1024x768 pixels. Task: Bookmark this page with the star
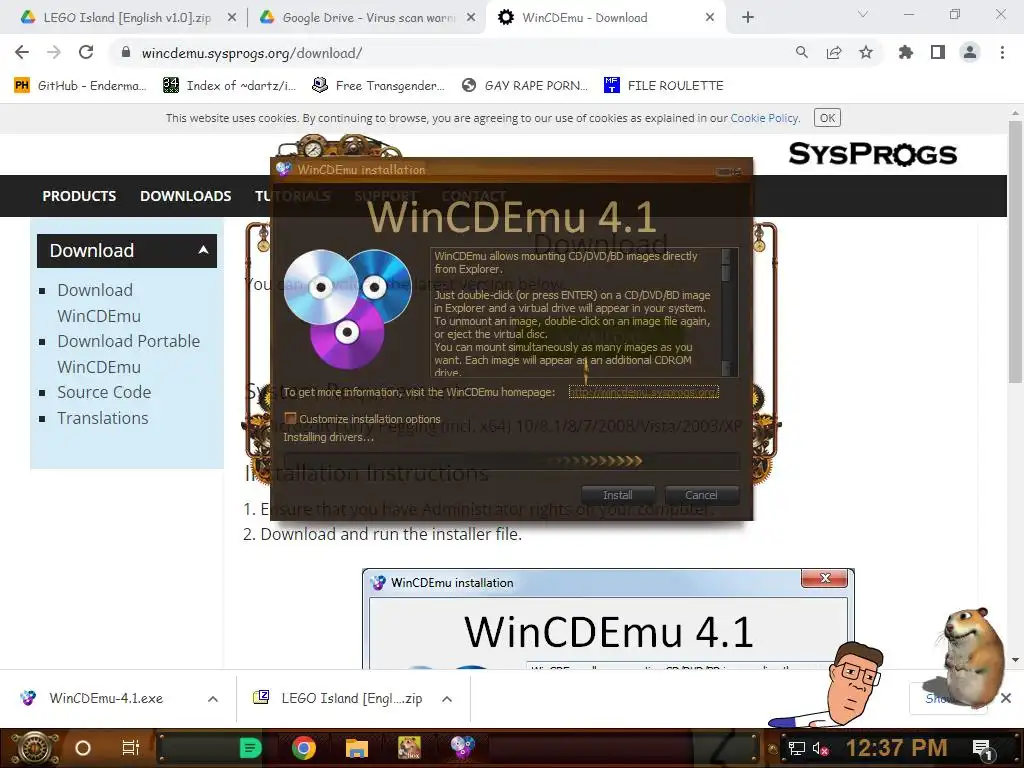(x=866, y=52)
